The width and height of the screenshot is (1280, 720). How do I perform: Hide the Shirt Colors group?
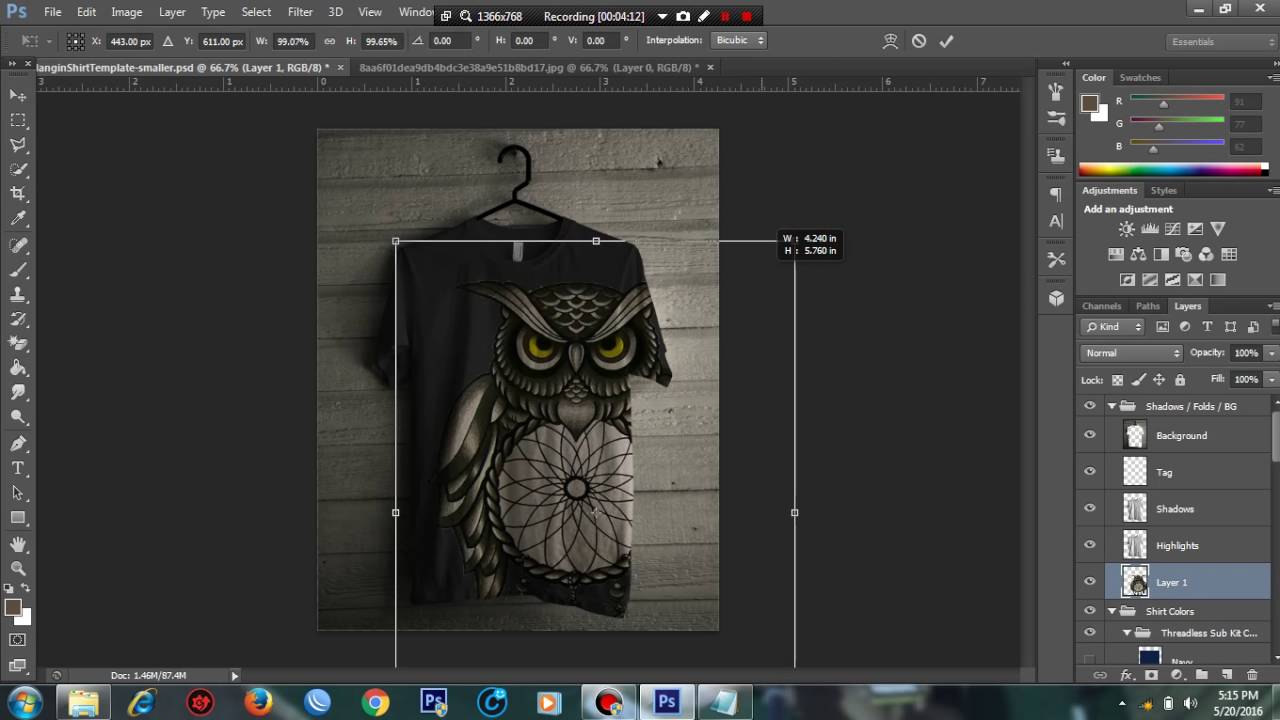point(1090,610)
